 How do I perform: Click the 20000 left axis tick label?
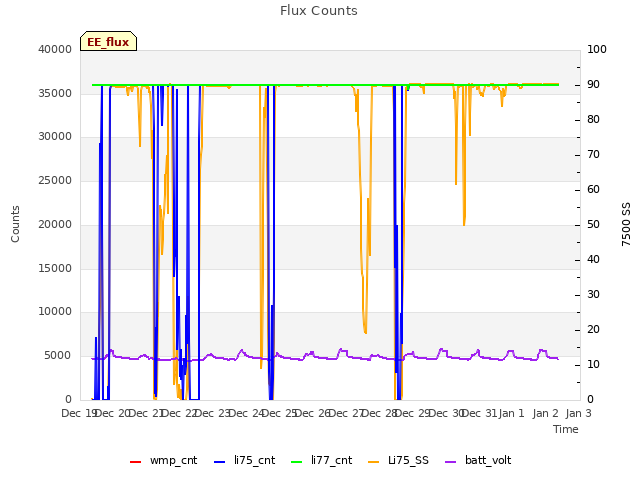tap(55, 225)
